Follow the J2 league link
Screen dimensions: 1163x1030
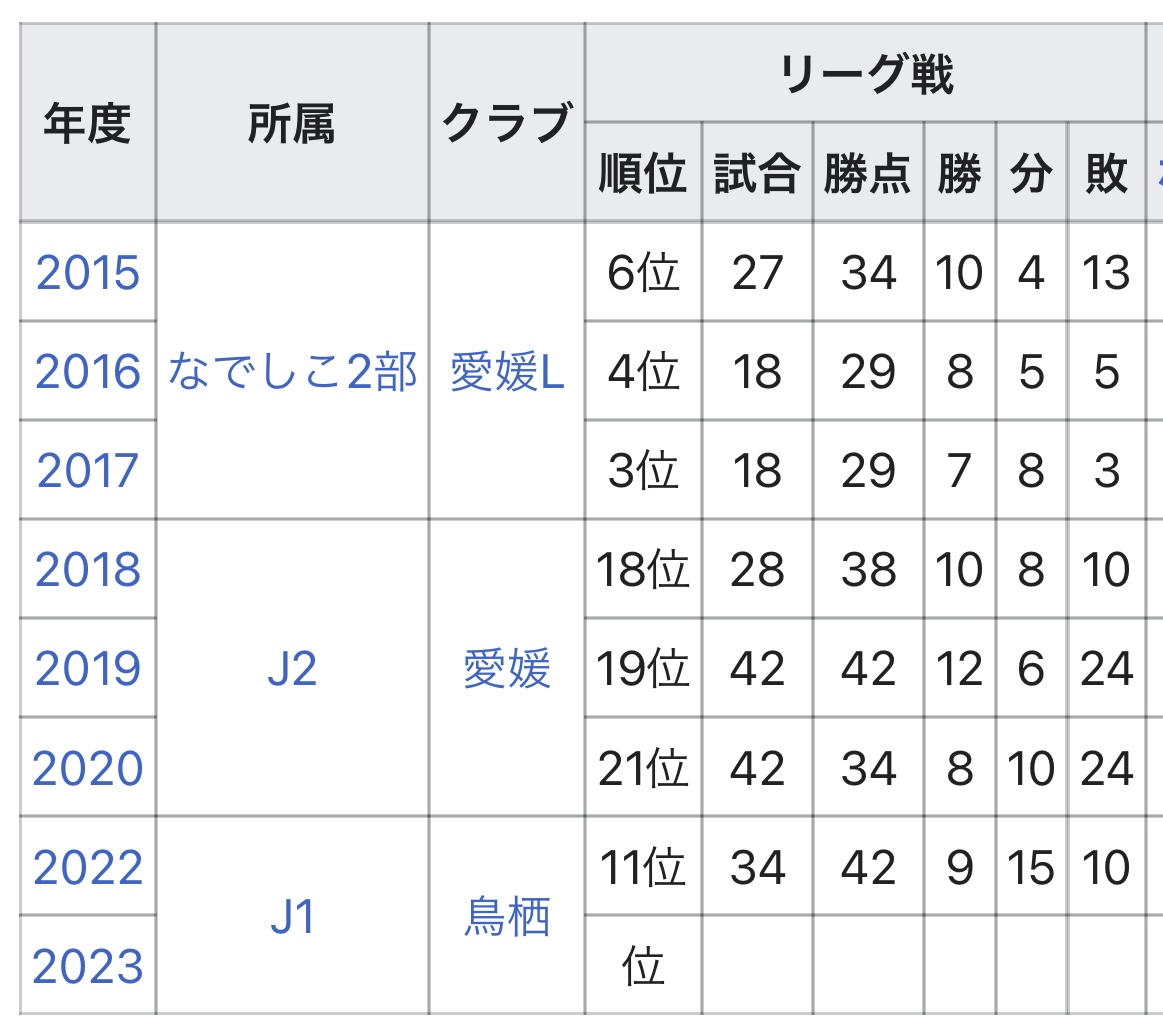tap(292, 669)
